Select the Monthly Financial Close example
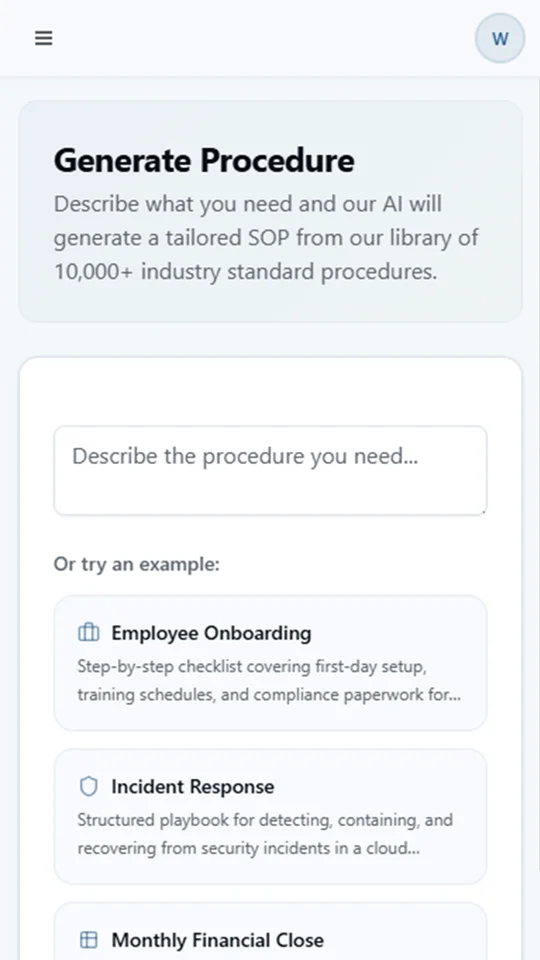540x960 pixels. coord(270,932)
